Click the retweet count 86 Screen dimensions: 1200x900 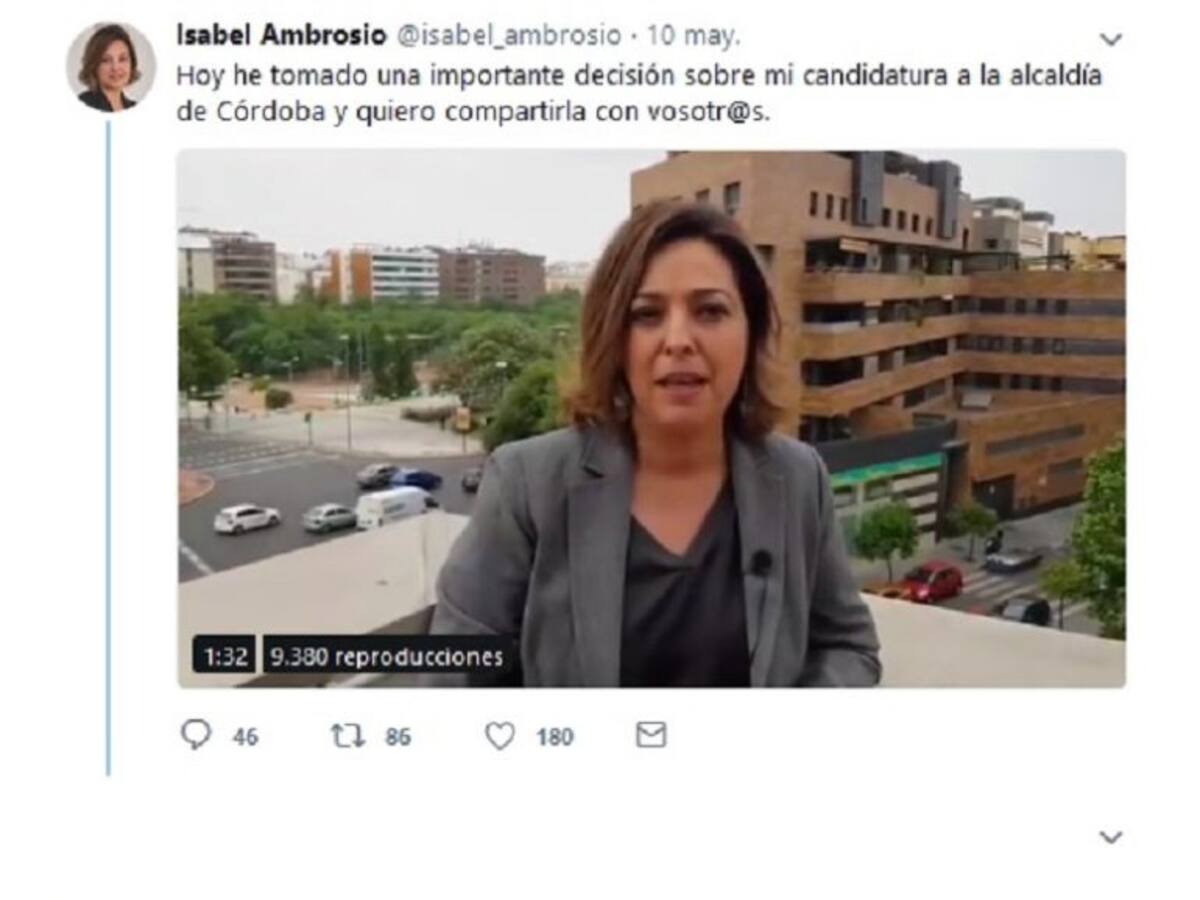[398, 738]
